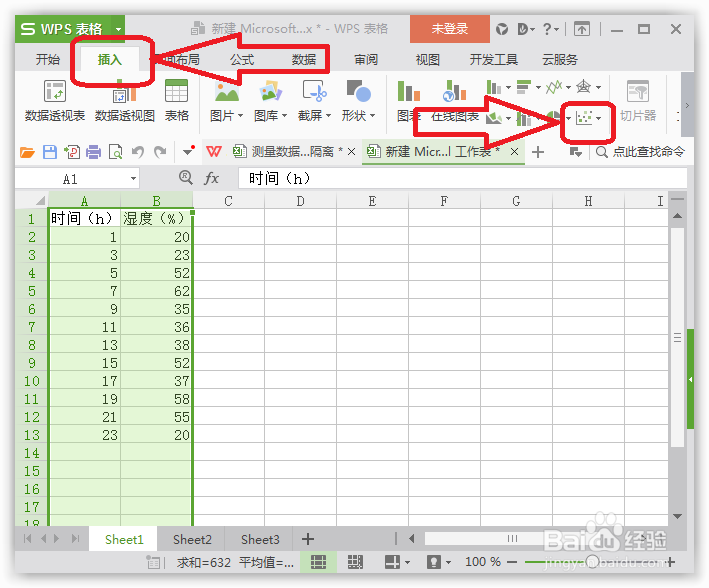Switch to normal view in status bar

point(318,562)
